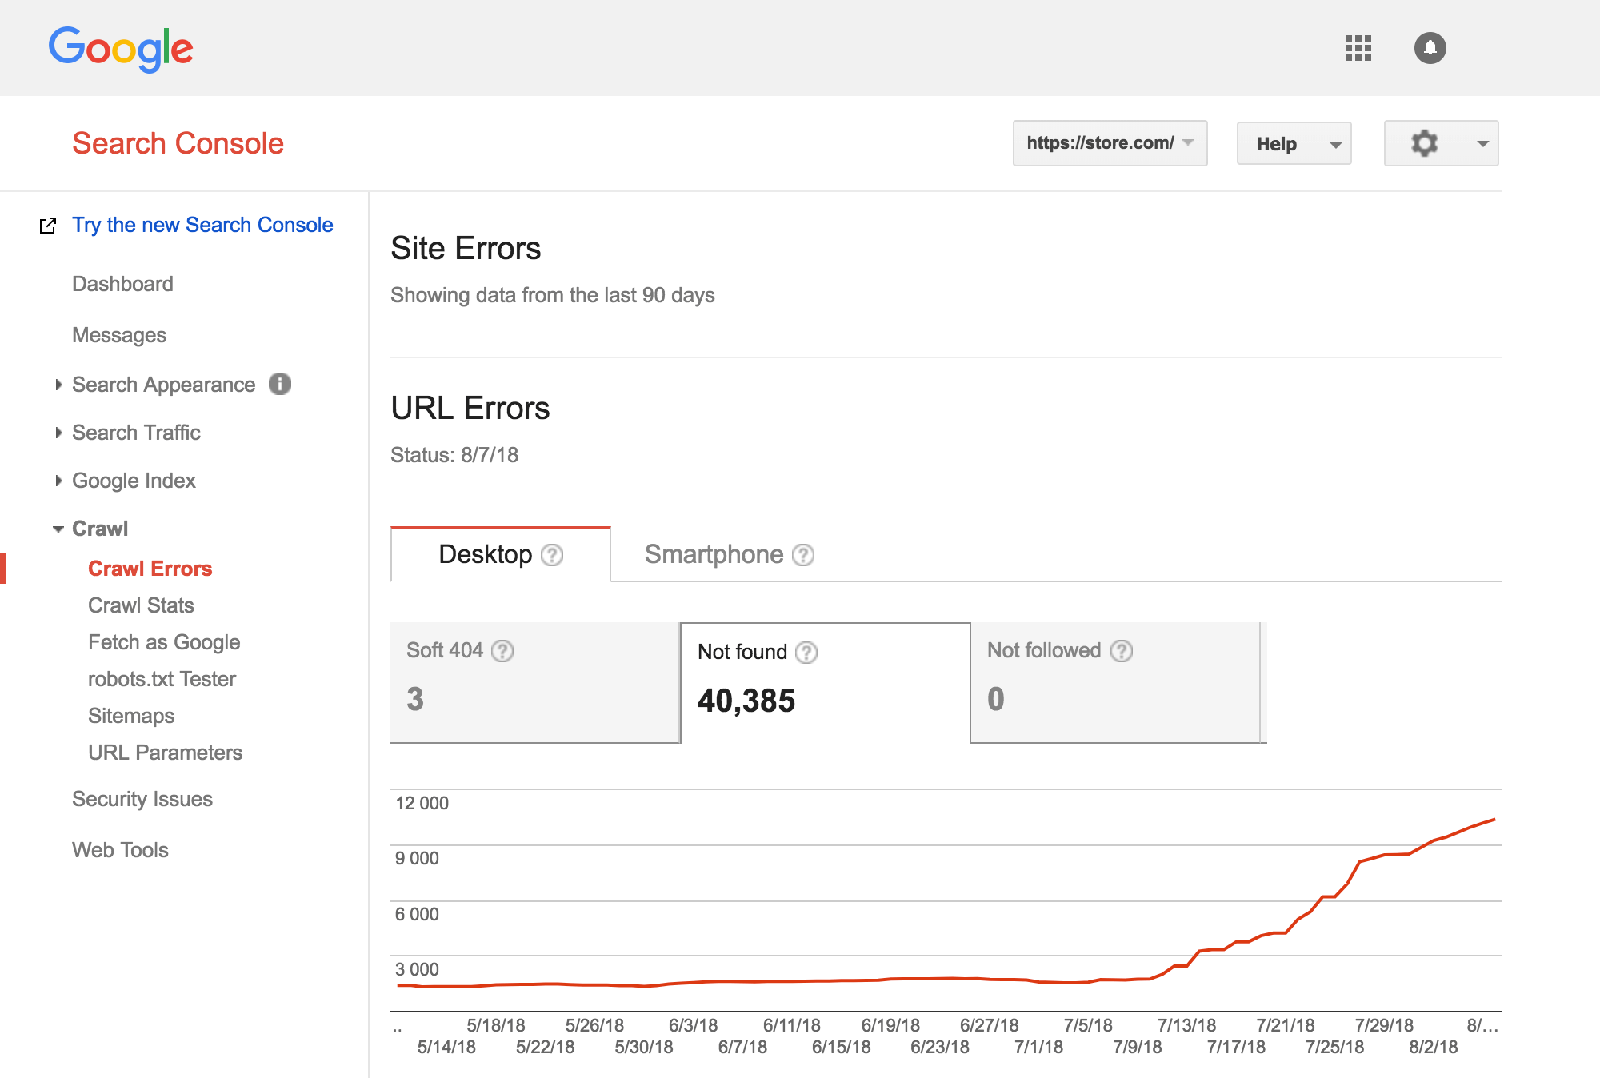The image size is (1600, 1078).
Task: Click the 8/2/18 date label on chart
Action: click(x=1433, y=1047)
